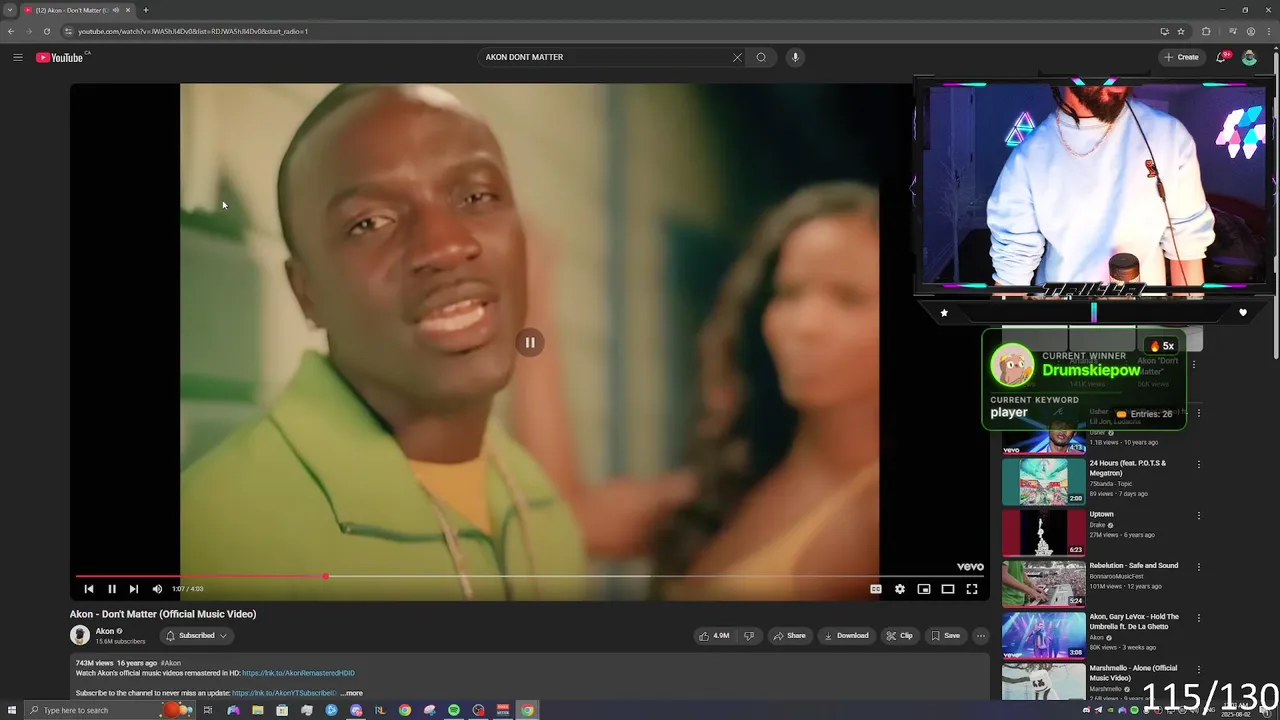Go to the YouTube home logo
This screenshot has width=1280, height=720.
coord(60,57)
